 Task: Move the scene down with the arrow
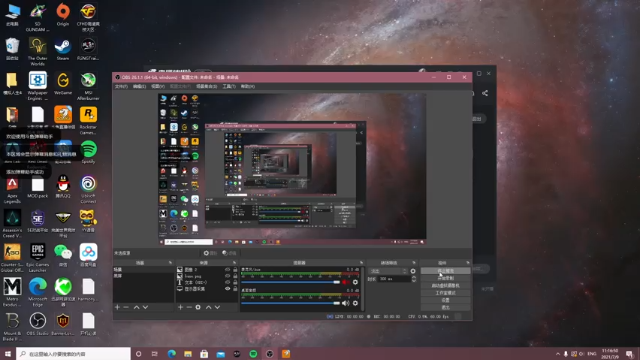pos(145,307)
